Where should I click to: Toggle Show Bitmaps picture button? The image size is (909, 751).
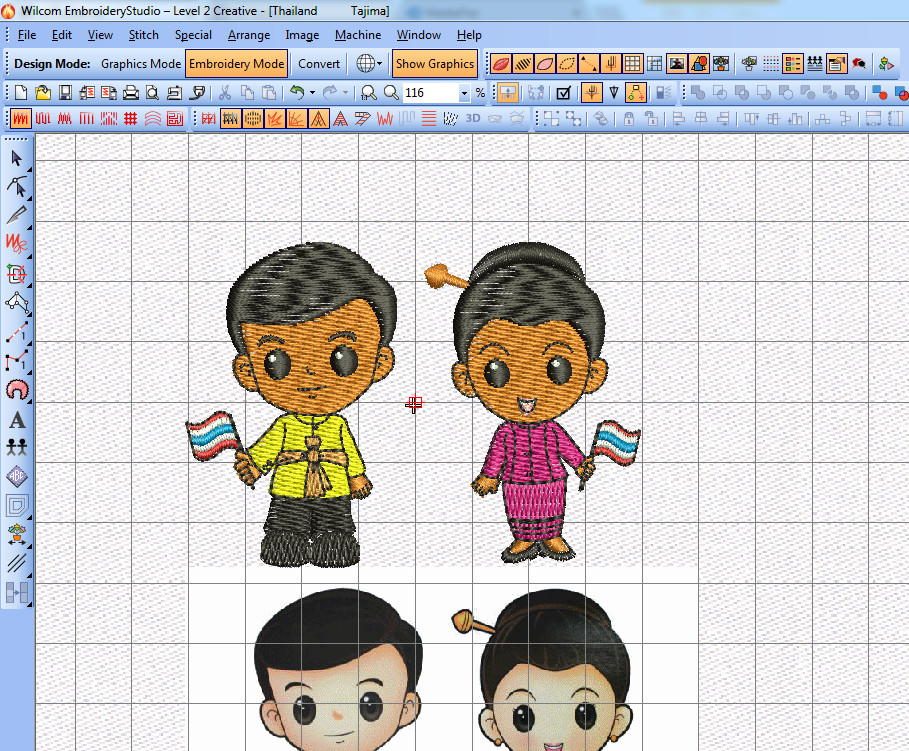(x=677, y=64)
